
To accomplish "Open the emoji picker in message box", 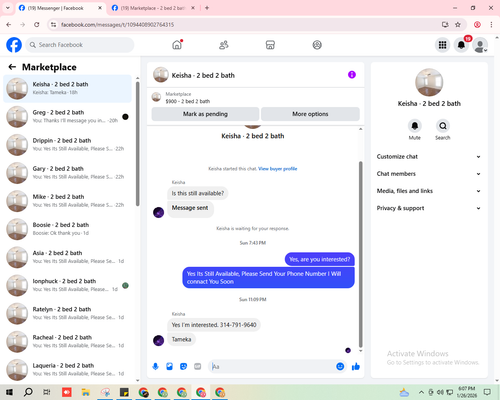I will pos(340,367).
